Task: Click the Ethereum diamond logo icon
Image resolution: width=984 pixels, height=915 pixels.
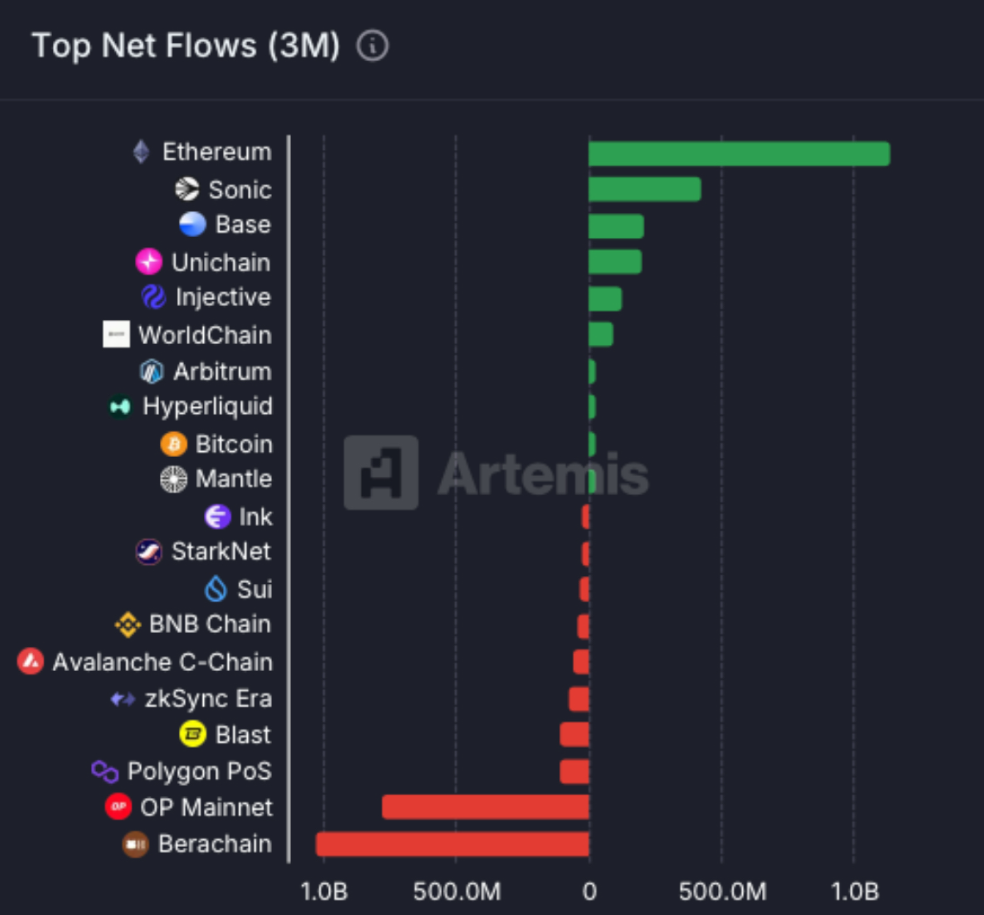Action: pyautogui.click(x=141, y=152)
